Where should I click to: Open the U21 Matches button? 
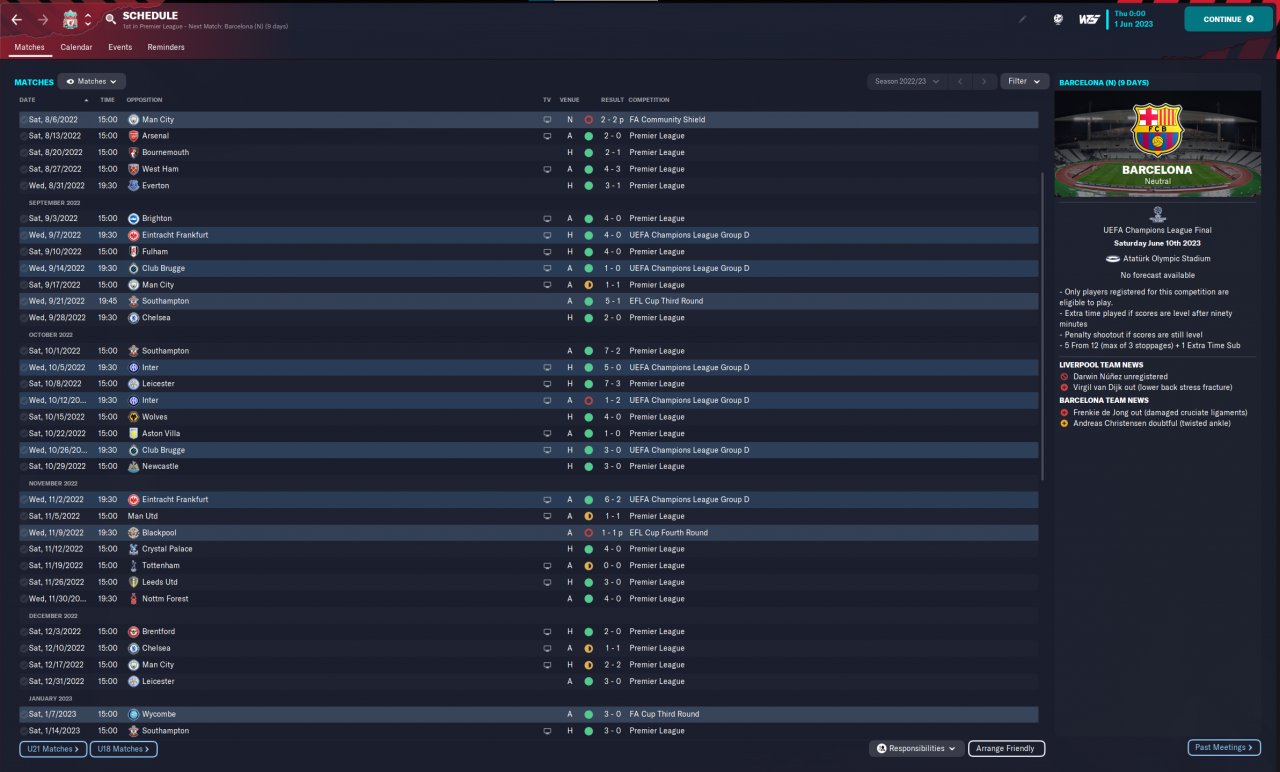(53, 748)
